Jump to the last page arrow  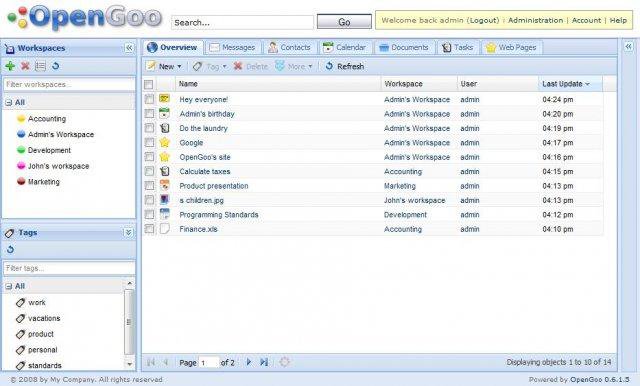264,362
